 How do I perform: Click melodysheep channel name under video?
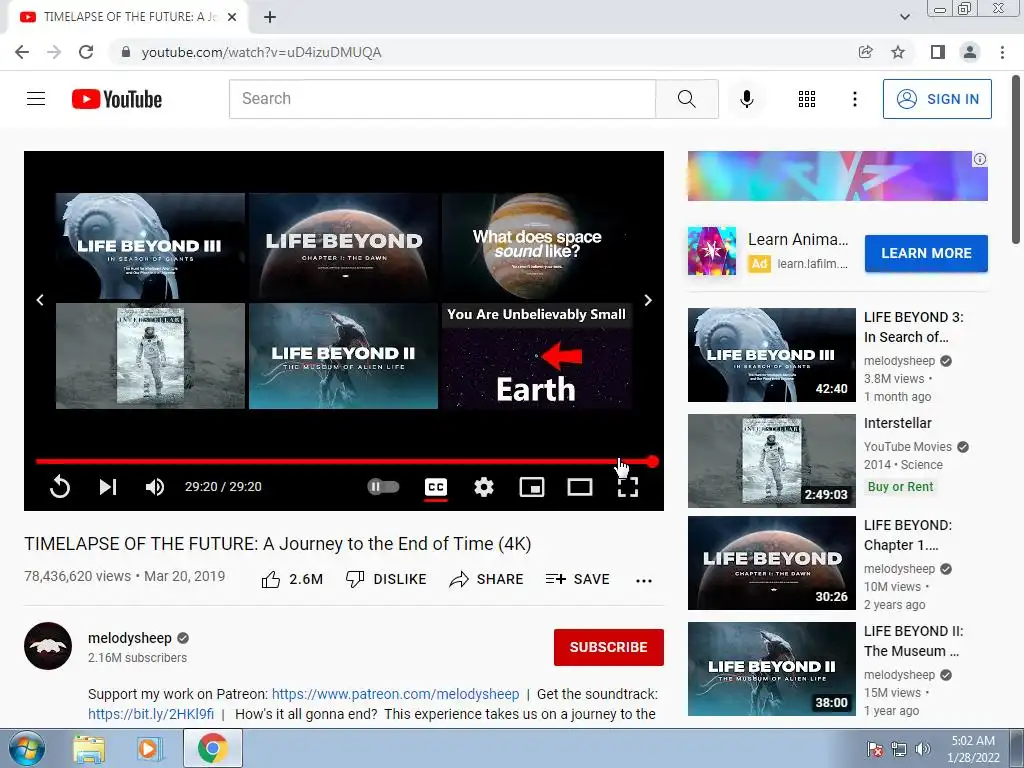(x=130, y=637)
